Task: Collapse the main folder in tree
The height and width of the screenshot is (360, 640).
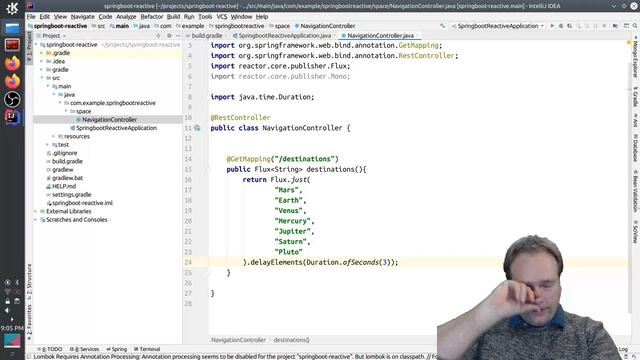Action: coord(48,86)
